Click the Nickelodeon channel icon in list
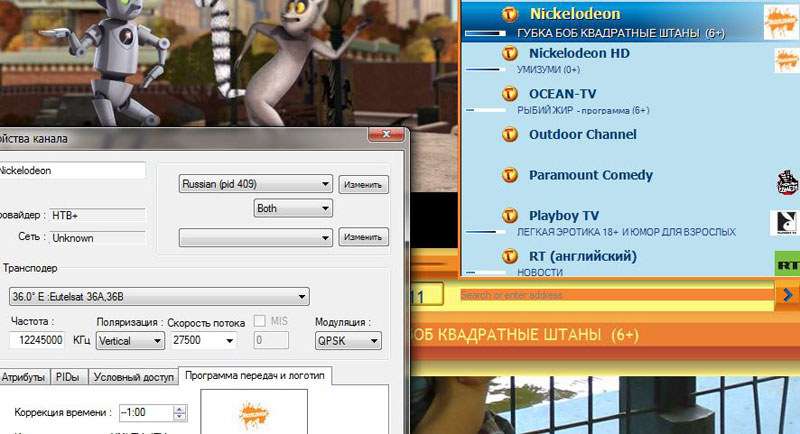The image size is (800, 434). click(x=510, y=15)
